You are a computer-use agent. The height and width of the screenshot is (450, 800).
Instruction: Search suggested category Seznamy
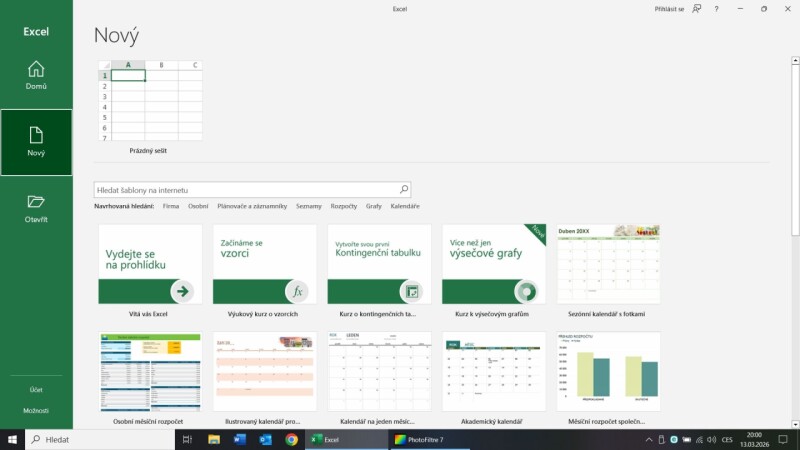[x=309, y=206]
